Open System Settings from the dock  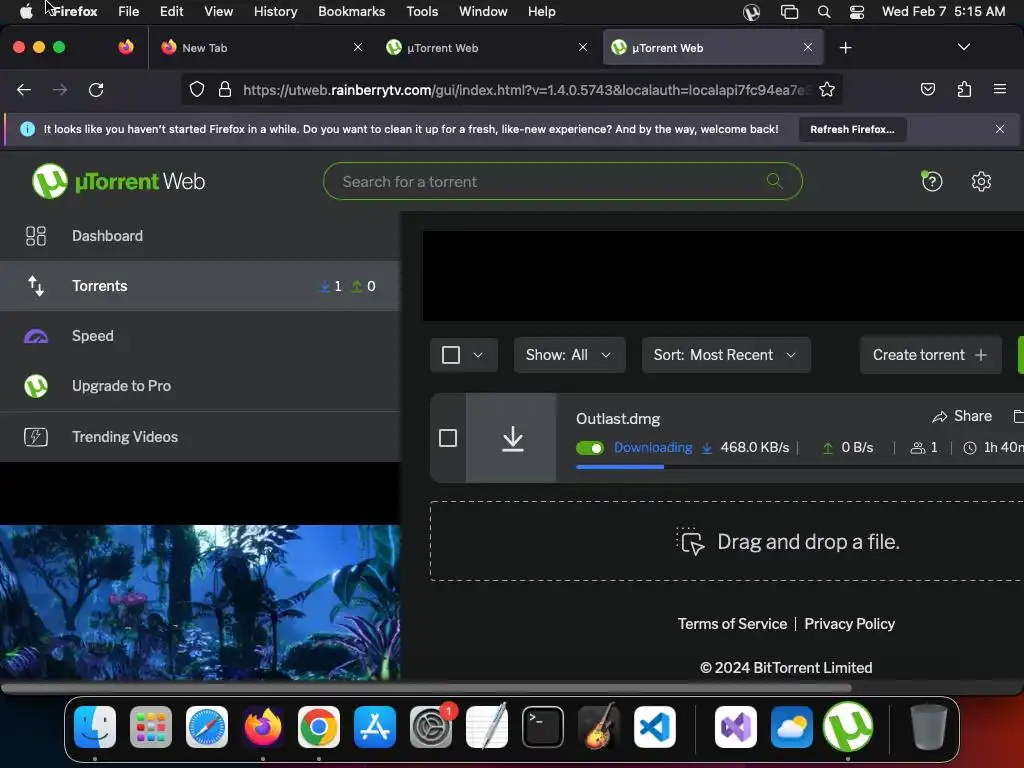431,727
